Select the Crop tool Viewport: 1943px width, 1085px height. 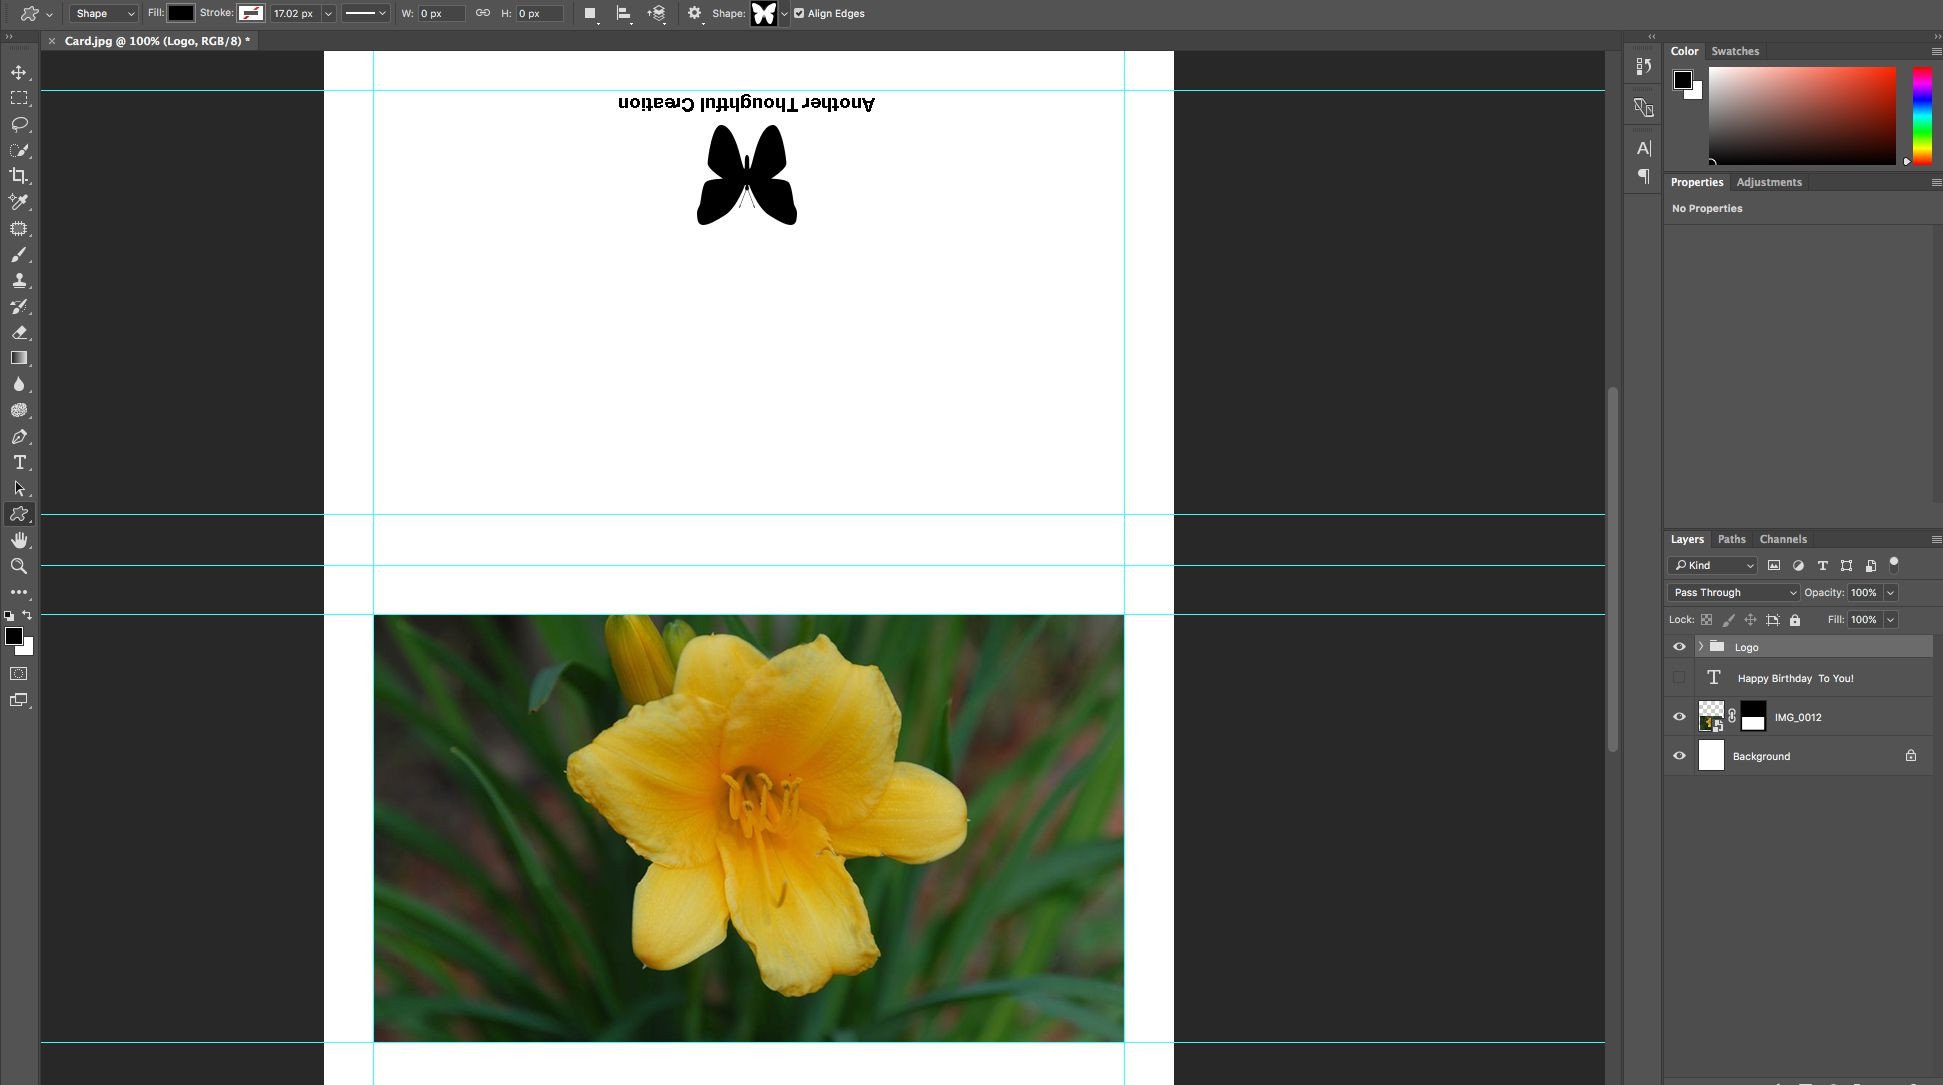point(19,176)
